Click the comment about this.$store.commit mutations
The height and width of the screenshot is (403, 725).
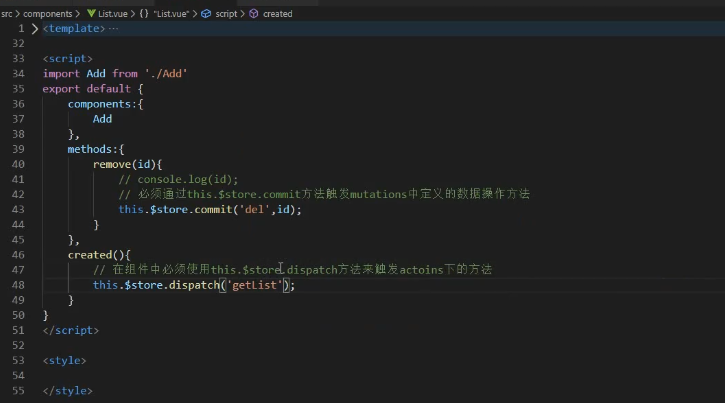point(324,194)
